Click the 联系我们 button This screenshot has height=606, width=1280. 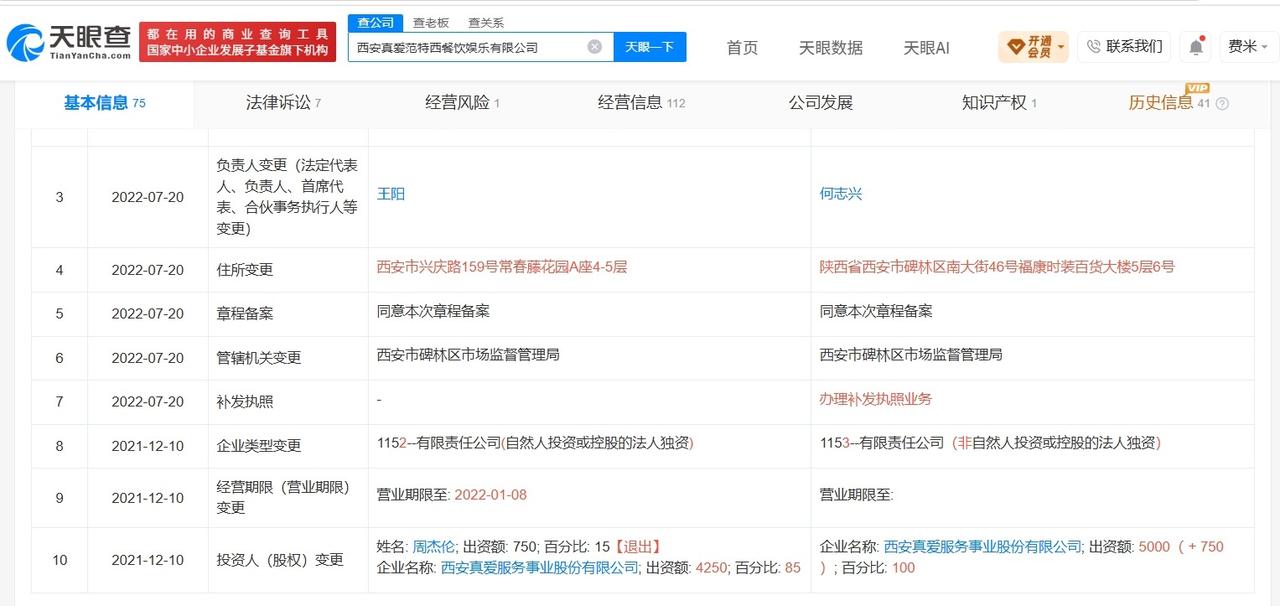click(1125, 46)
